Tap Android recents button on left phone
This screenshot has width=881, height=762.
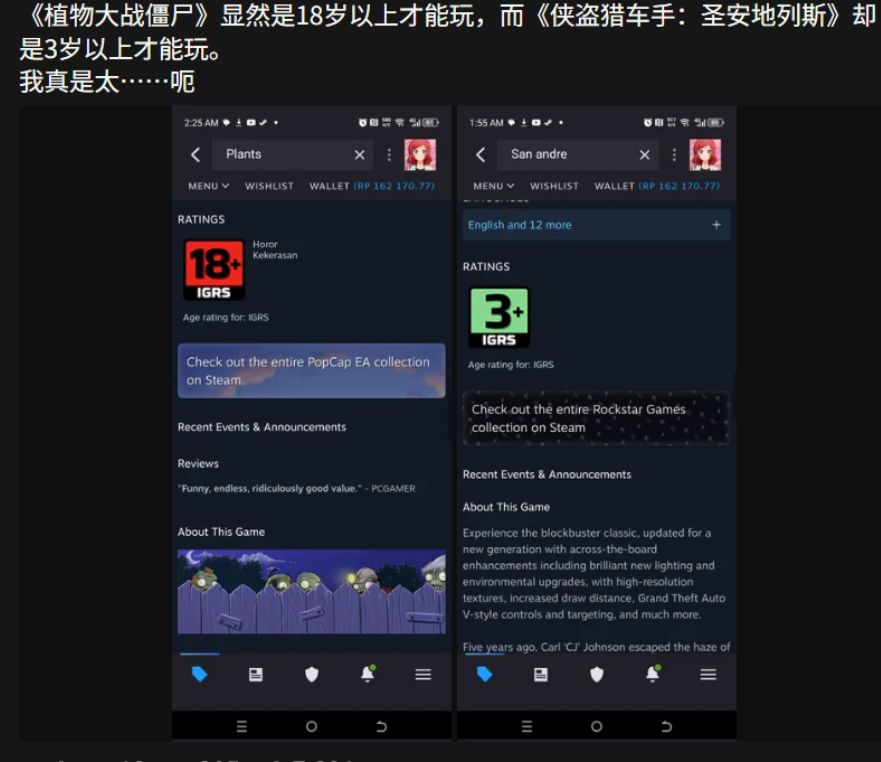[242, 727]
